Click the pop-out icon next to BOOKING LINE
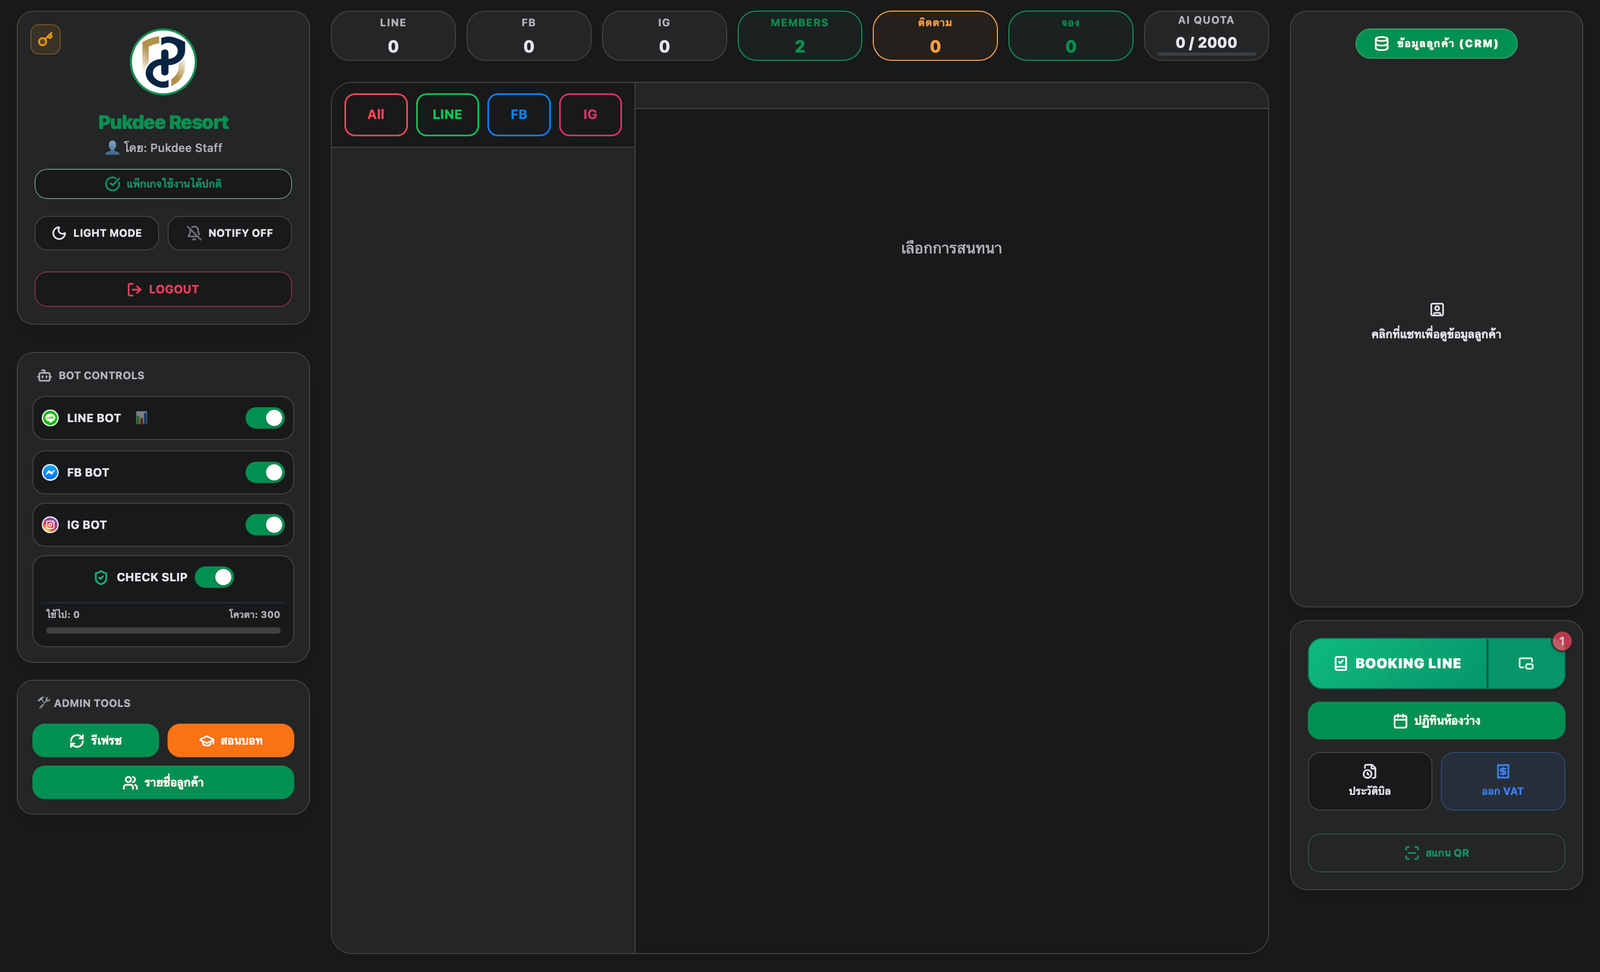1600x972 pixels. click(x=1526, y=663)
